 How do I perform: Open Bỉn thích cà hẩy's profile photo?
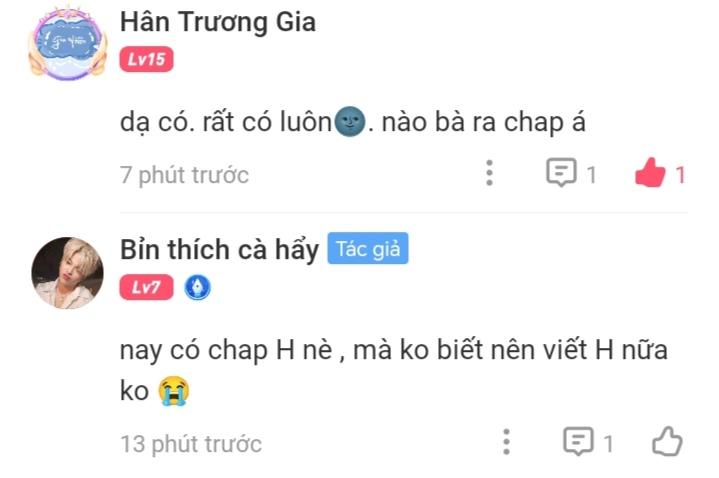[67, 272]
